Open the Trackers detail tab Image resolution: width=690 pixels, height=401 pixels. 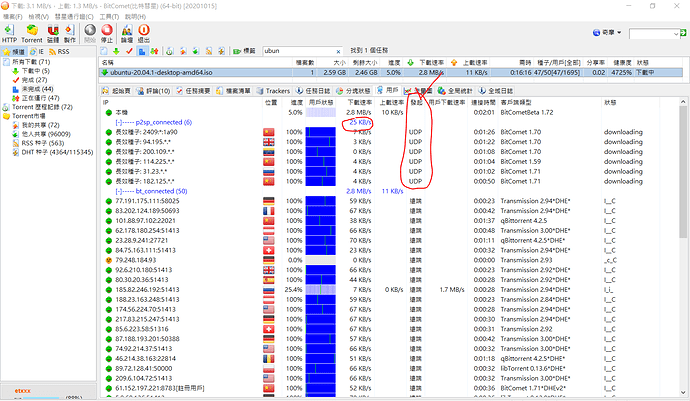tap(274, 91)
